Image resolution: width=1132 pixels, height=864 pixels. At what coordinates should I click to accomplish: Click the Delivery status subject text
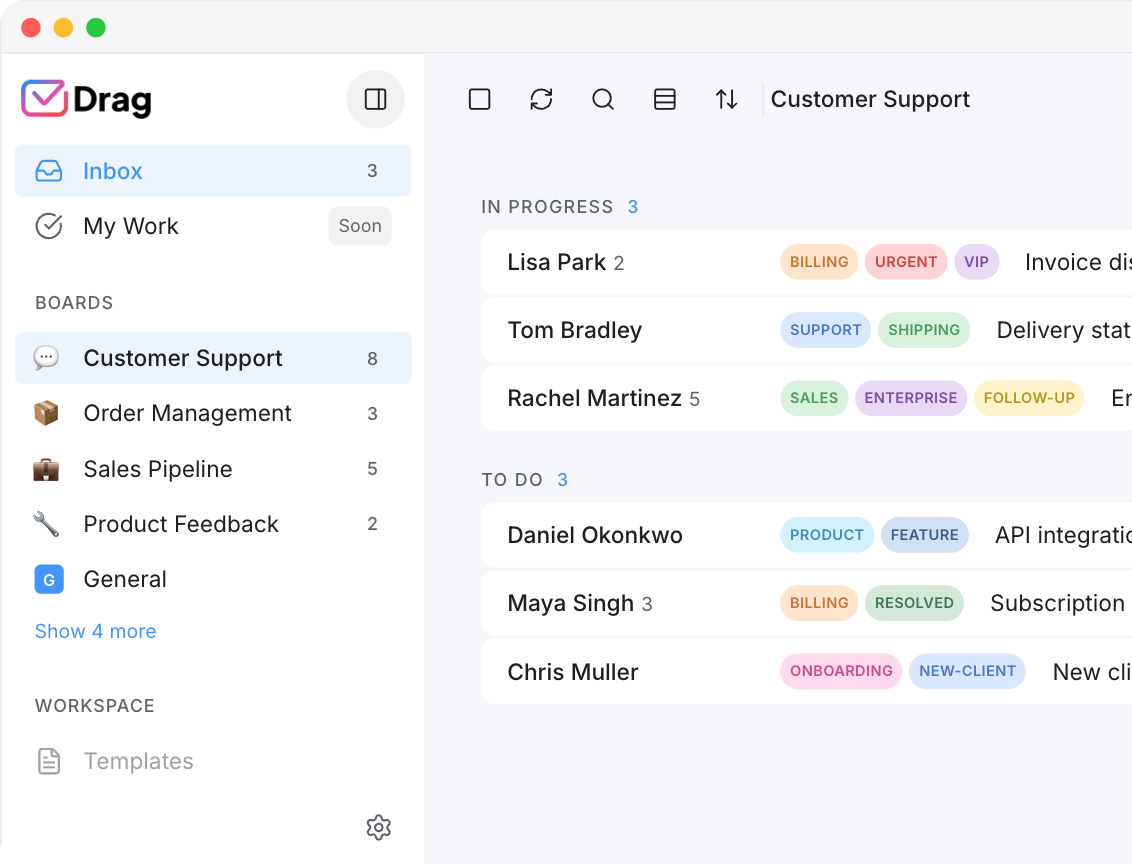click(1064, 330)
